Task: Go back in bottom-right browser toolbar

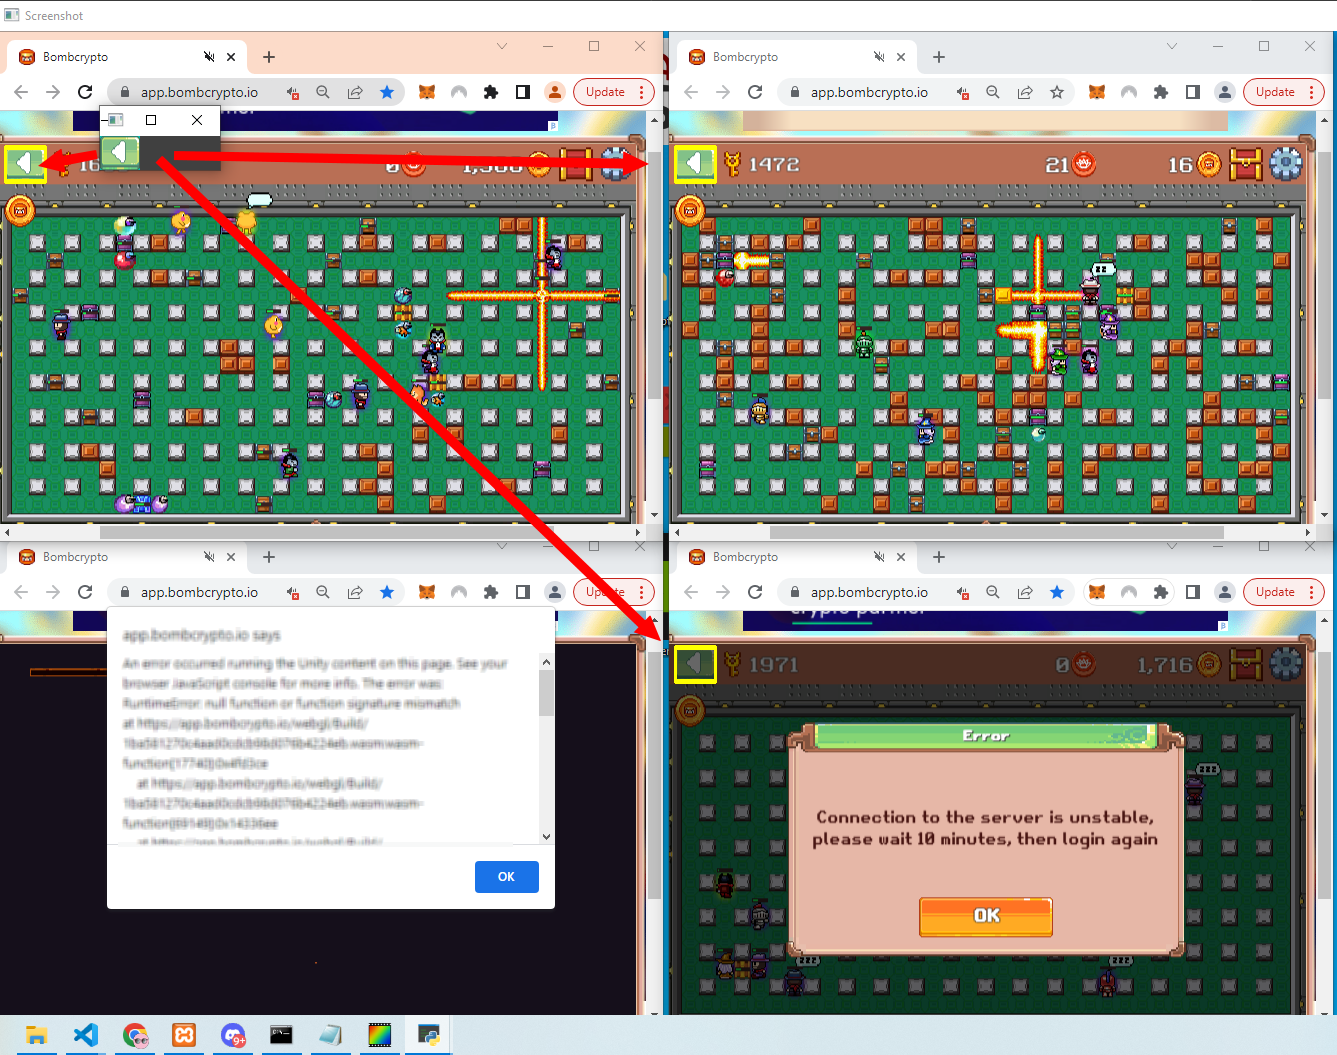Action: (x=691, y=592)
